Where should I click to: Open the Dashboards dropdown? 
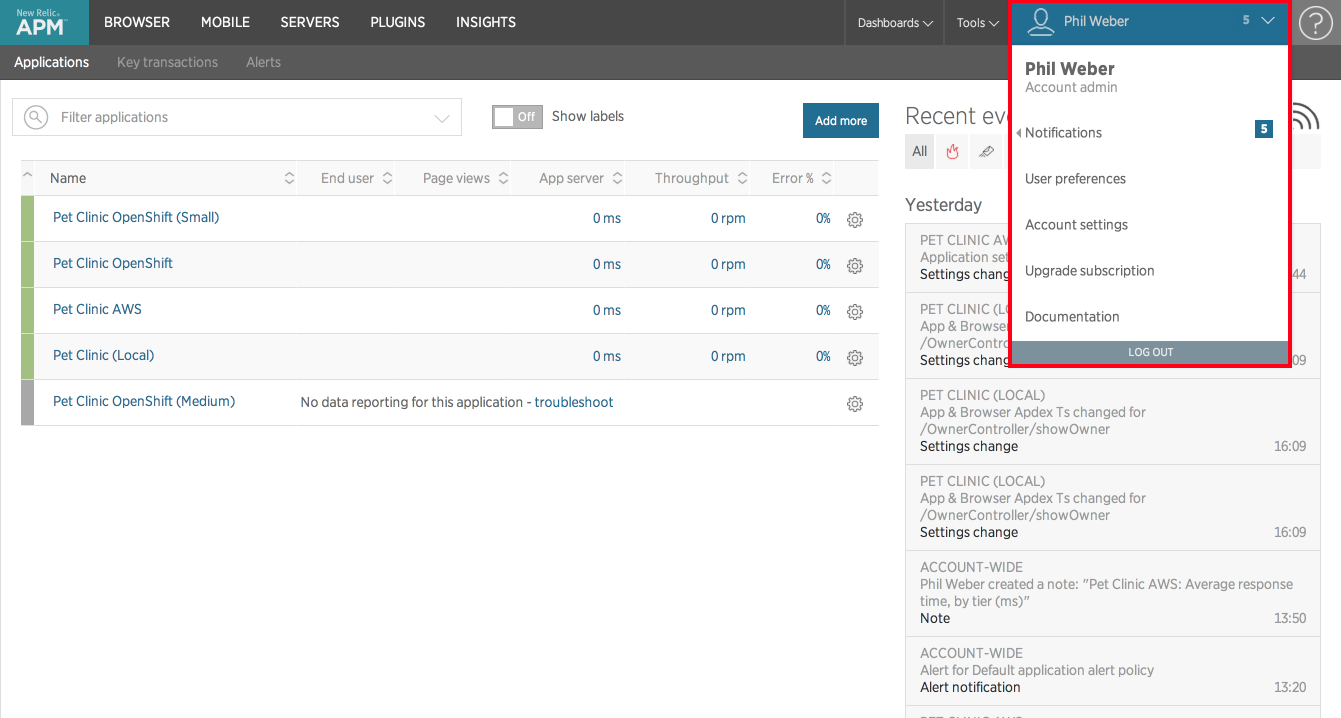tap(895, 22)
